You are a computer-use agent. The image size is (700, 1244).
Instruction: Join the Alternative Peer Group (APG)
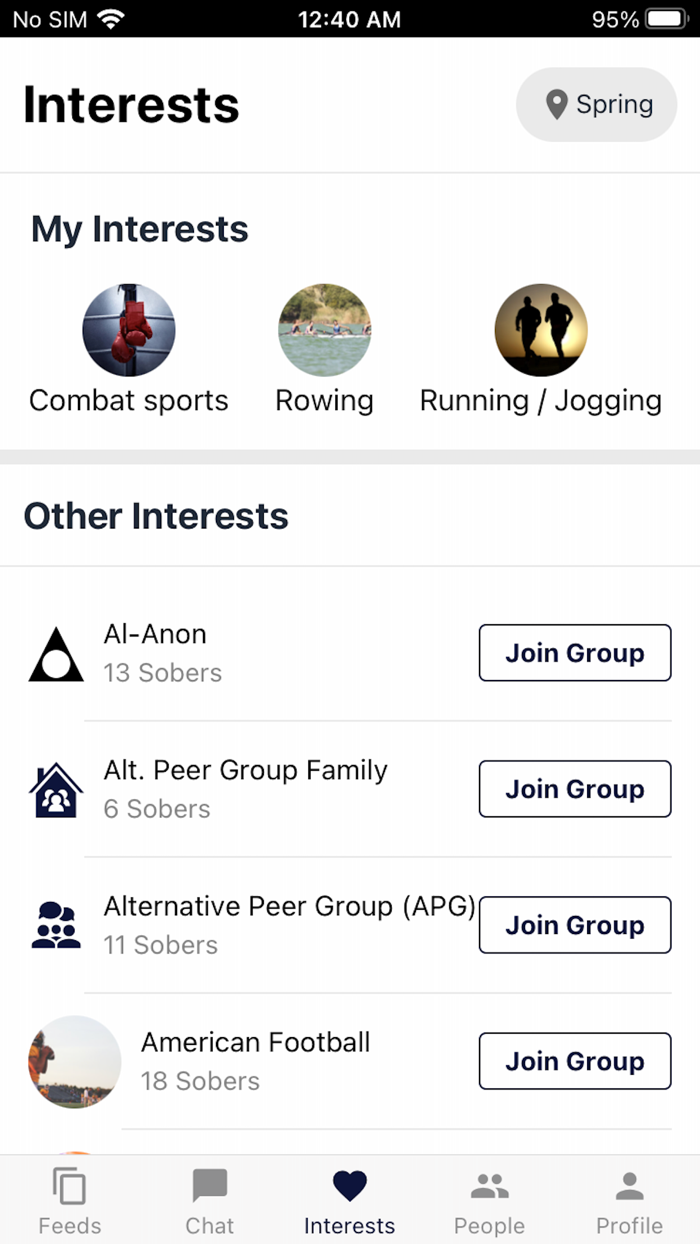(574, 925)
